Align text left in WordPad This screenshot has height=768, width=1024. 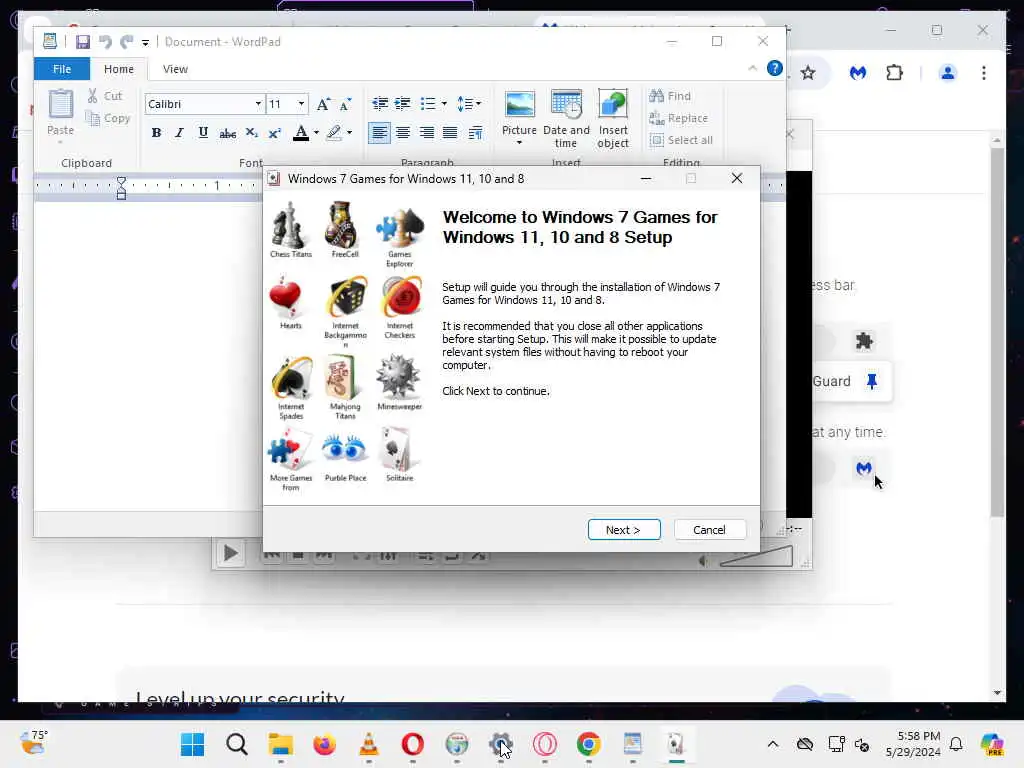379,133
